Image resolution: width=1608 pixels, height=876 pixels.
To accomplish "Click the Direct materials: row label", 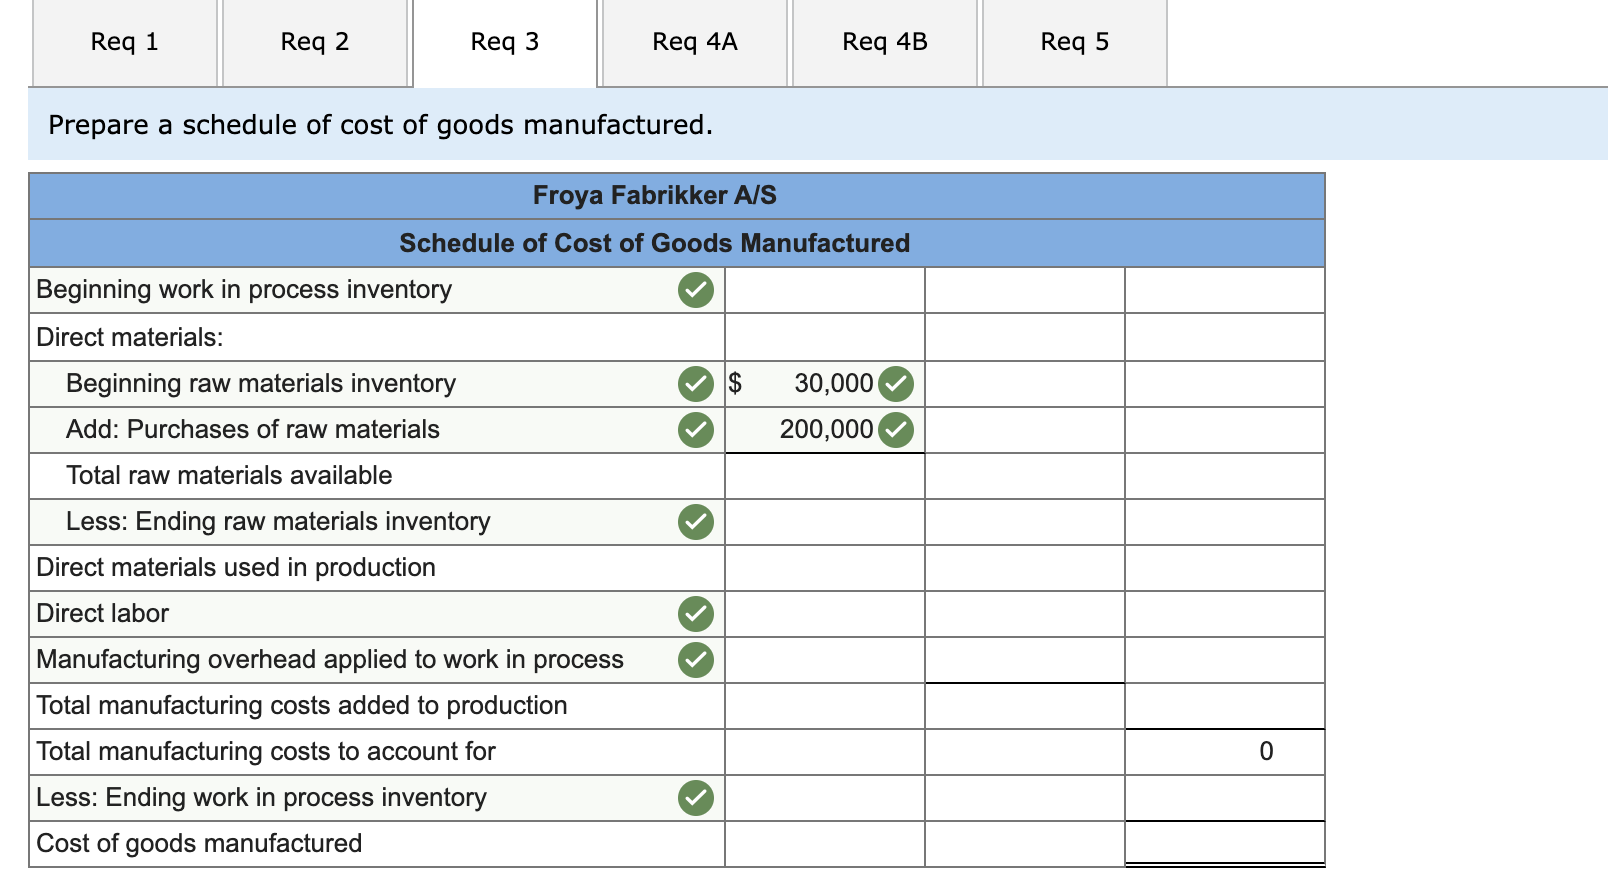I will [130, 337].
